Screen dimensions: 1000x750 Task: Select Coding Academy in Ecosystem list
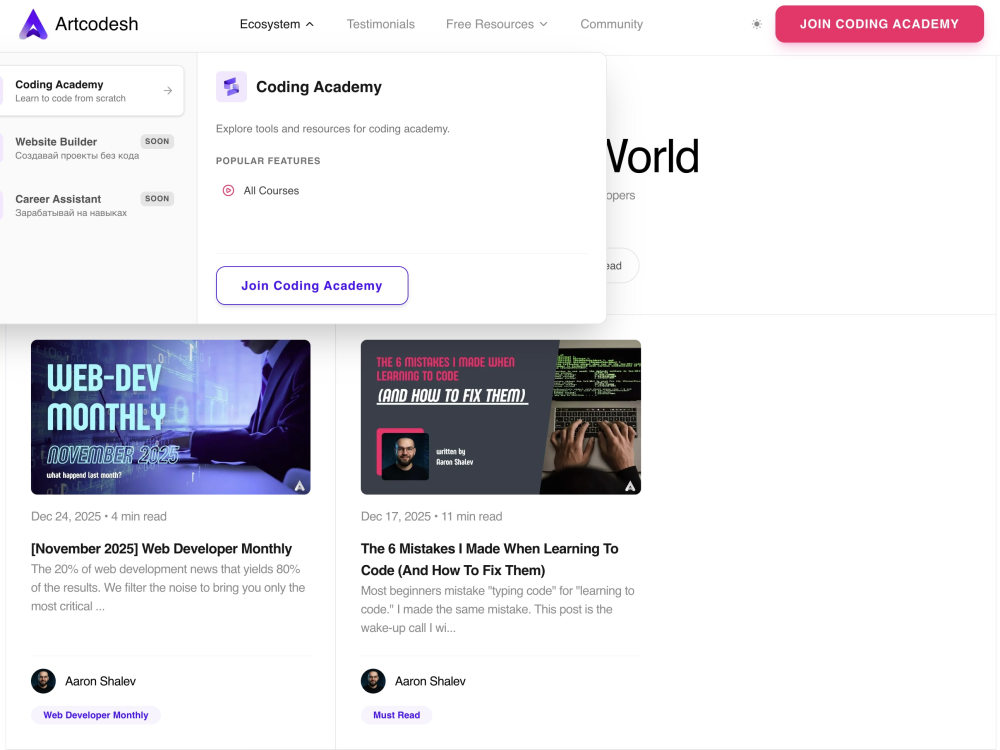tap(92, 91)
